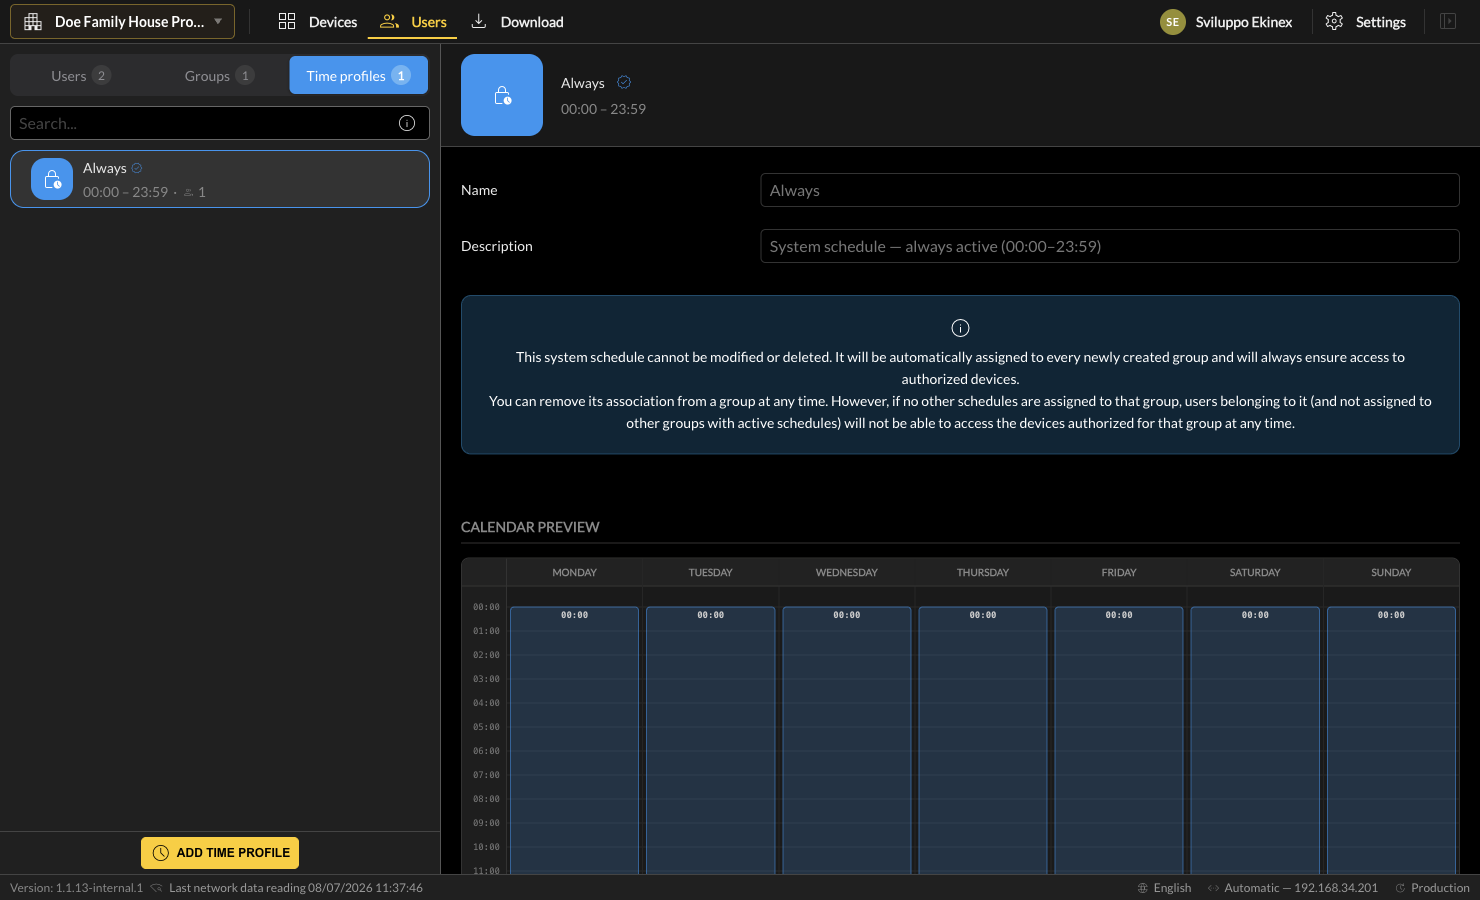The height and width of the screenshot is (900, 1480).
Task: Click the Users people icon
Action: tap(389, 21)
